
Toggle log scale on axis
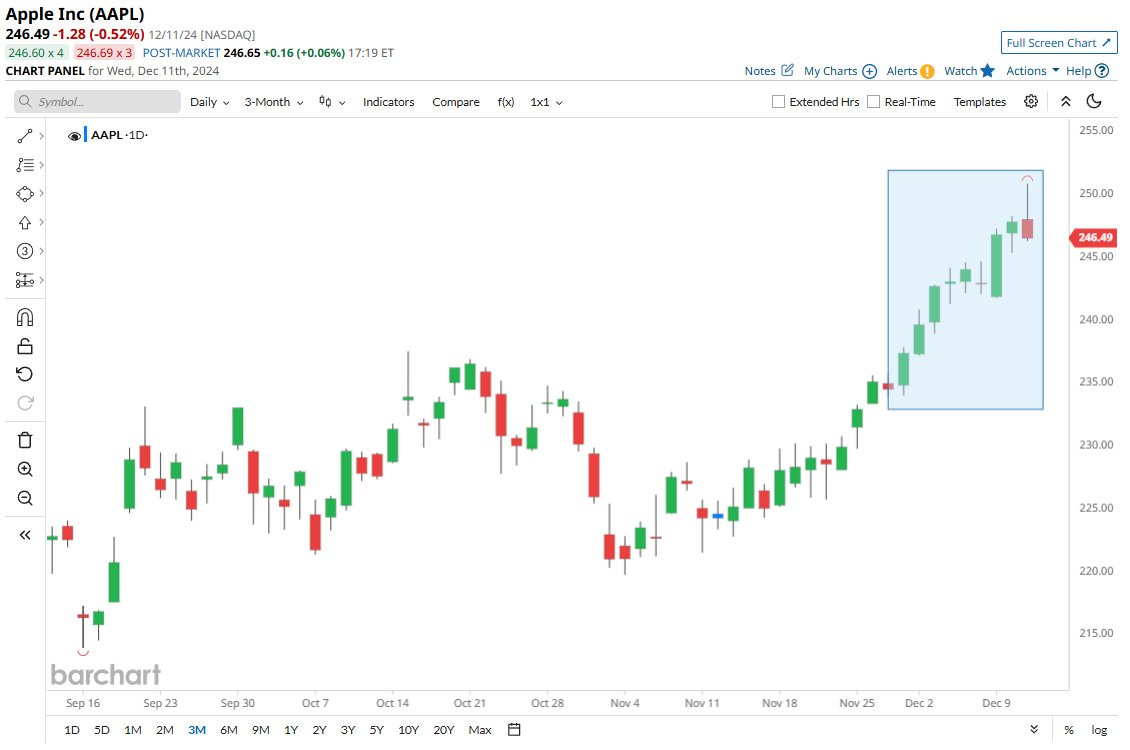click(1099, 730)
